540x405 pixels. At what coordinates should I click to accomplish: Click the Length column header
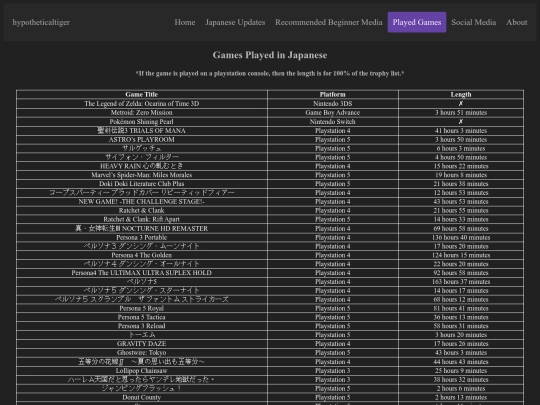pyautogui.click(x=461, y=94)
